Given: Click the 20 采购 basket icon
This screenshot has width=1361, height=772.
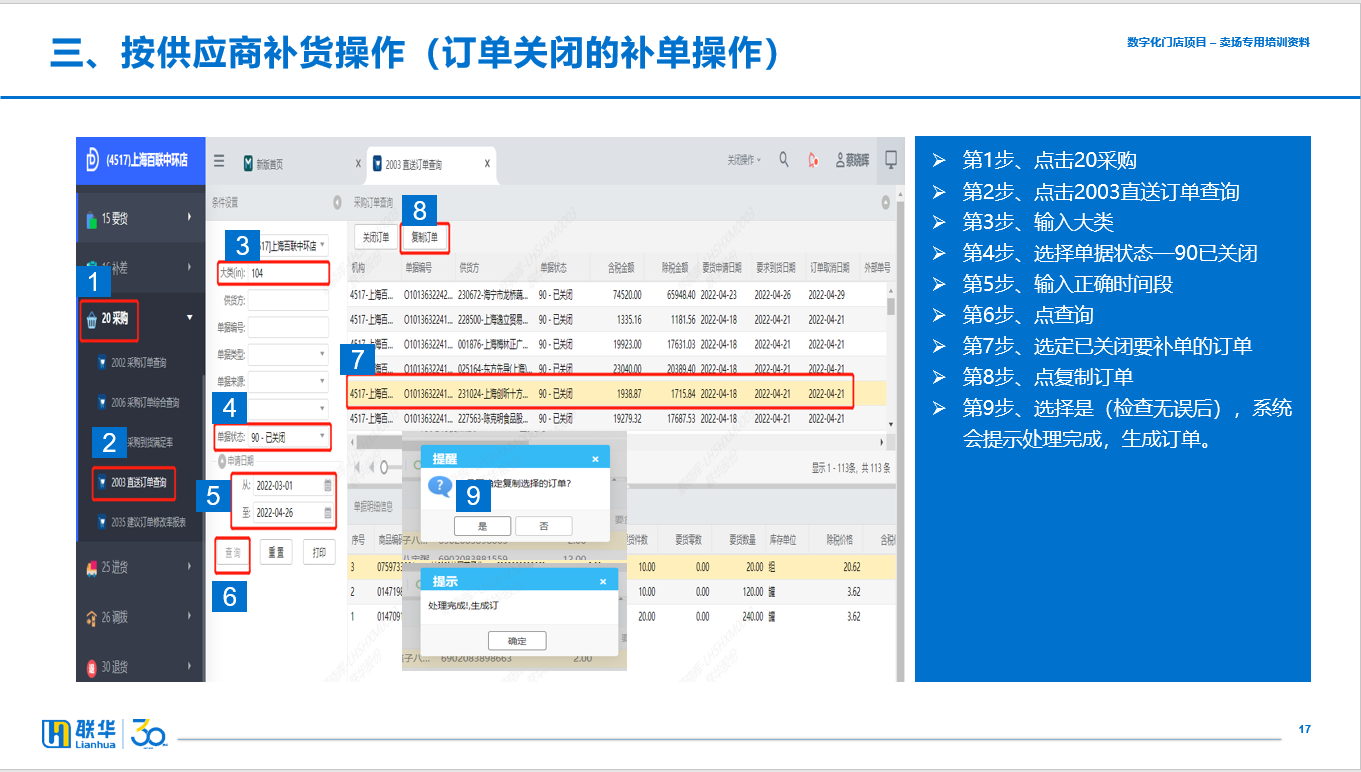Looking at the screenshot, I should 92,320.
